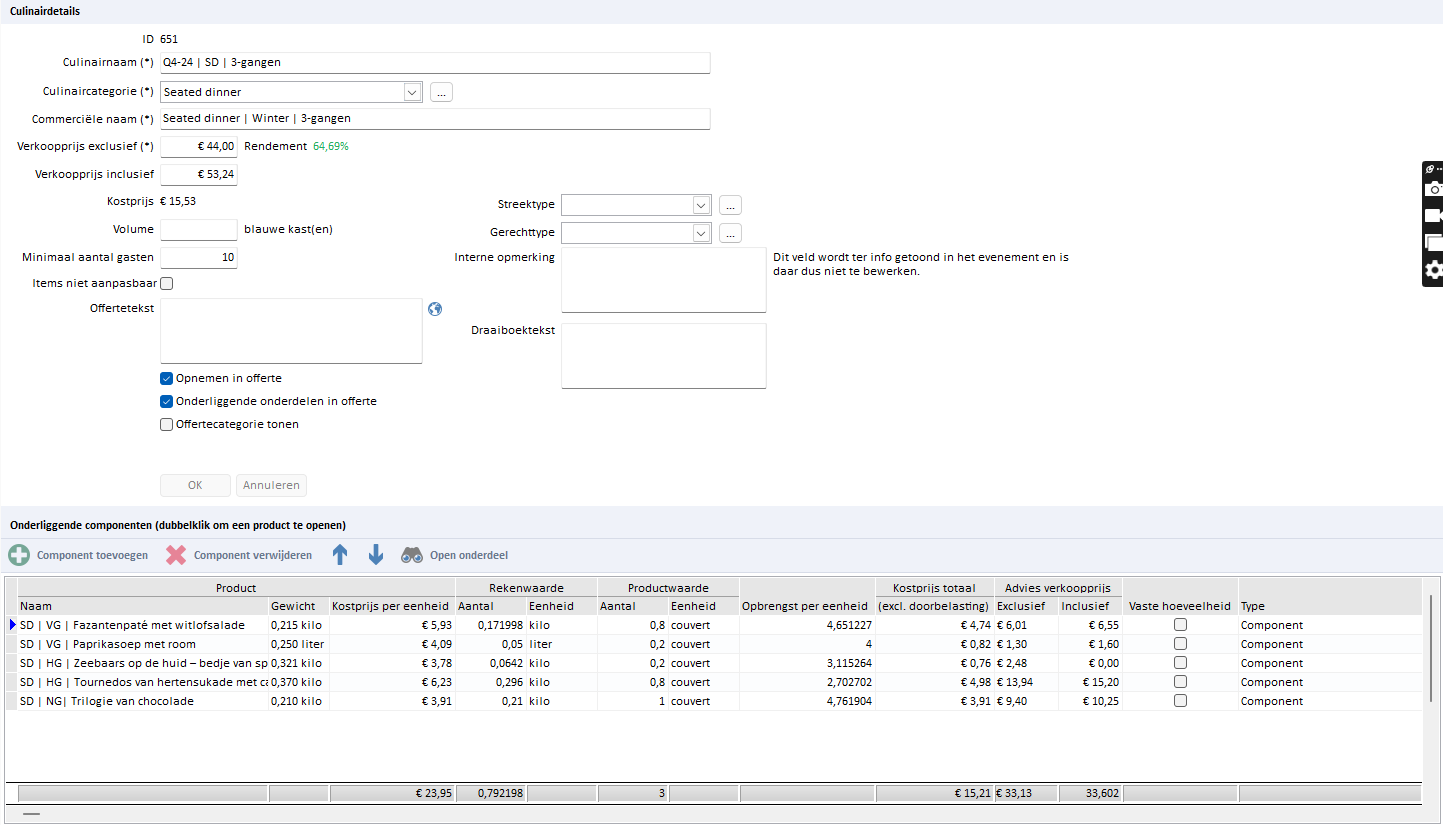Click the Rendement value 64,69%
The width and height of the screenshot is (1443, 825).
[331, 146]
